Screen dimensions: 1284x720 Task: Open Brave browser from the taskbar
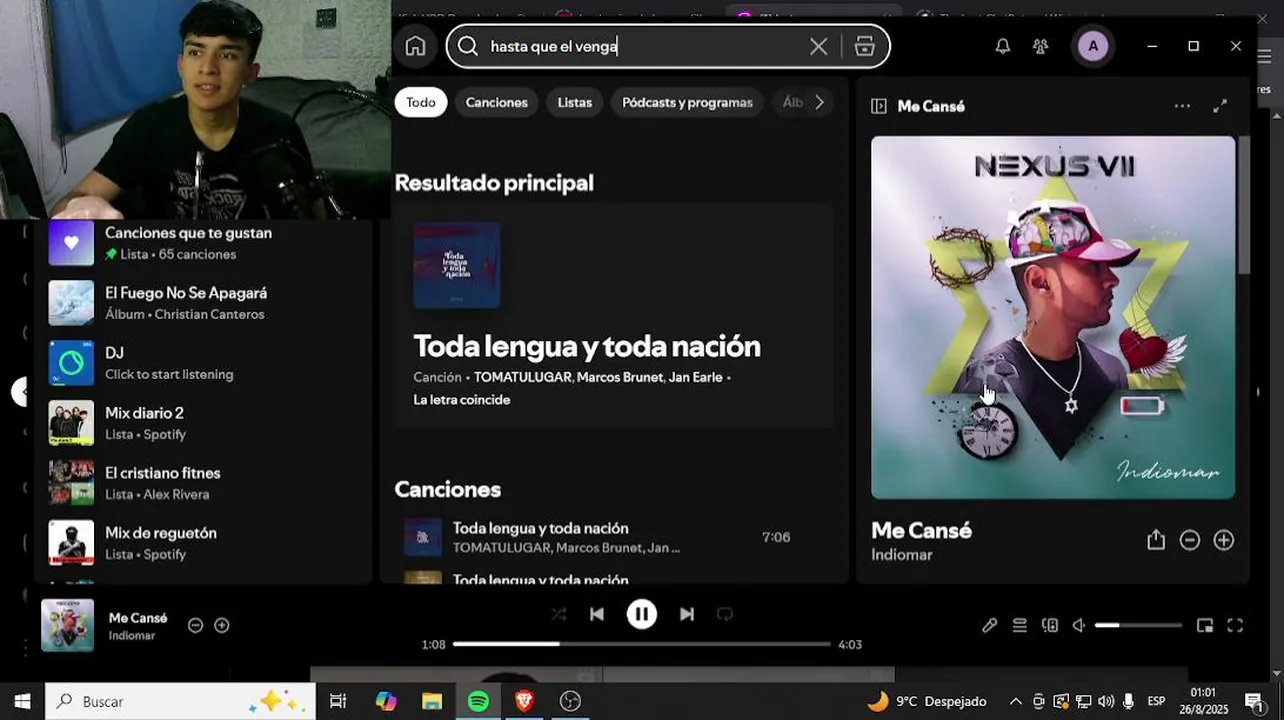click(x=524, y=701)
